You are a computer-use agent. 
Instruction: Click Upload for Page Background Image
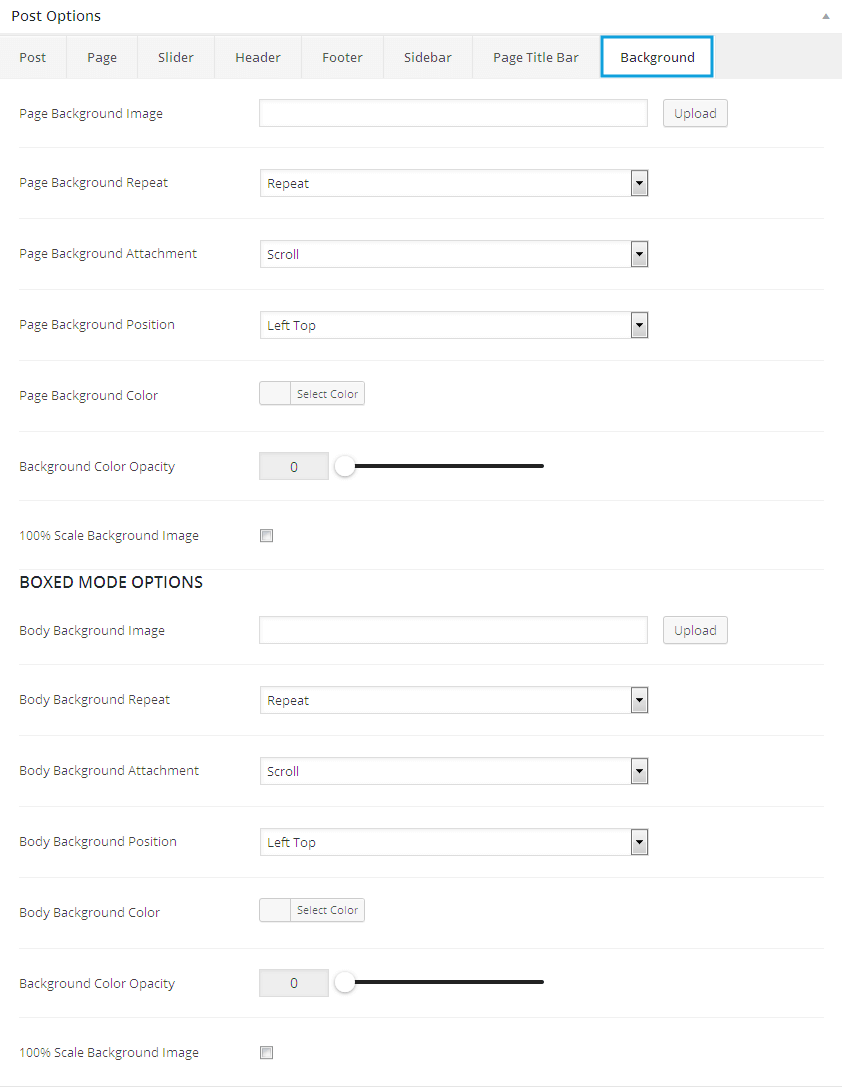point(695,113)
